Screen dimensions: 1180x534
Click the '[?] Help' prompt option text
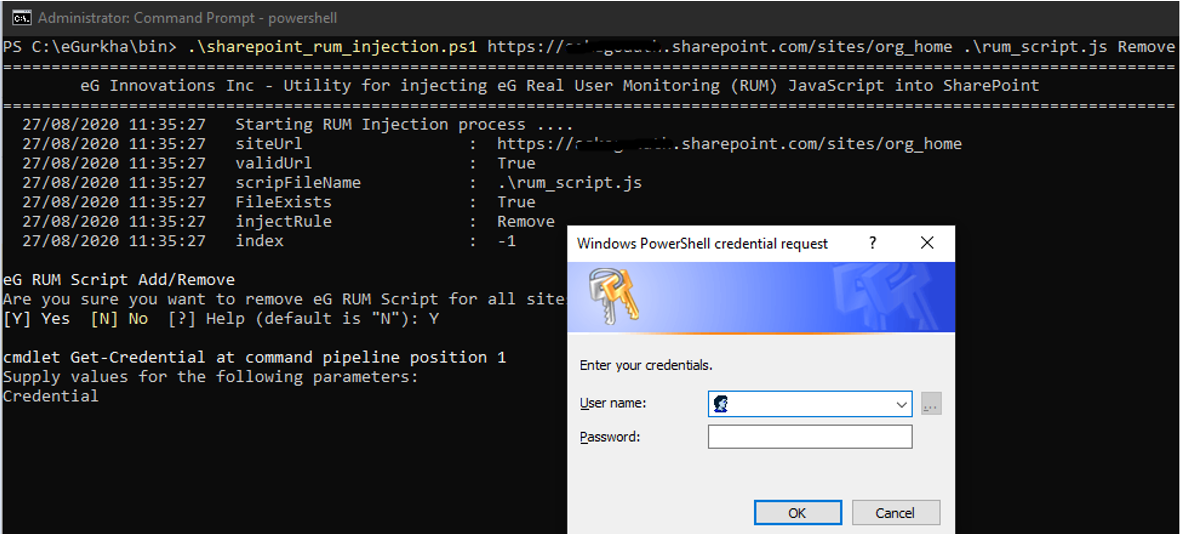[206, 319]
